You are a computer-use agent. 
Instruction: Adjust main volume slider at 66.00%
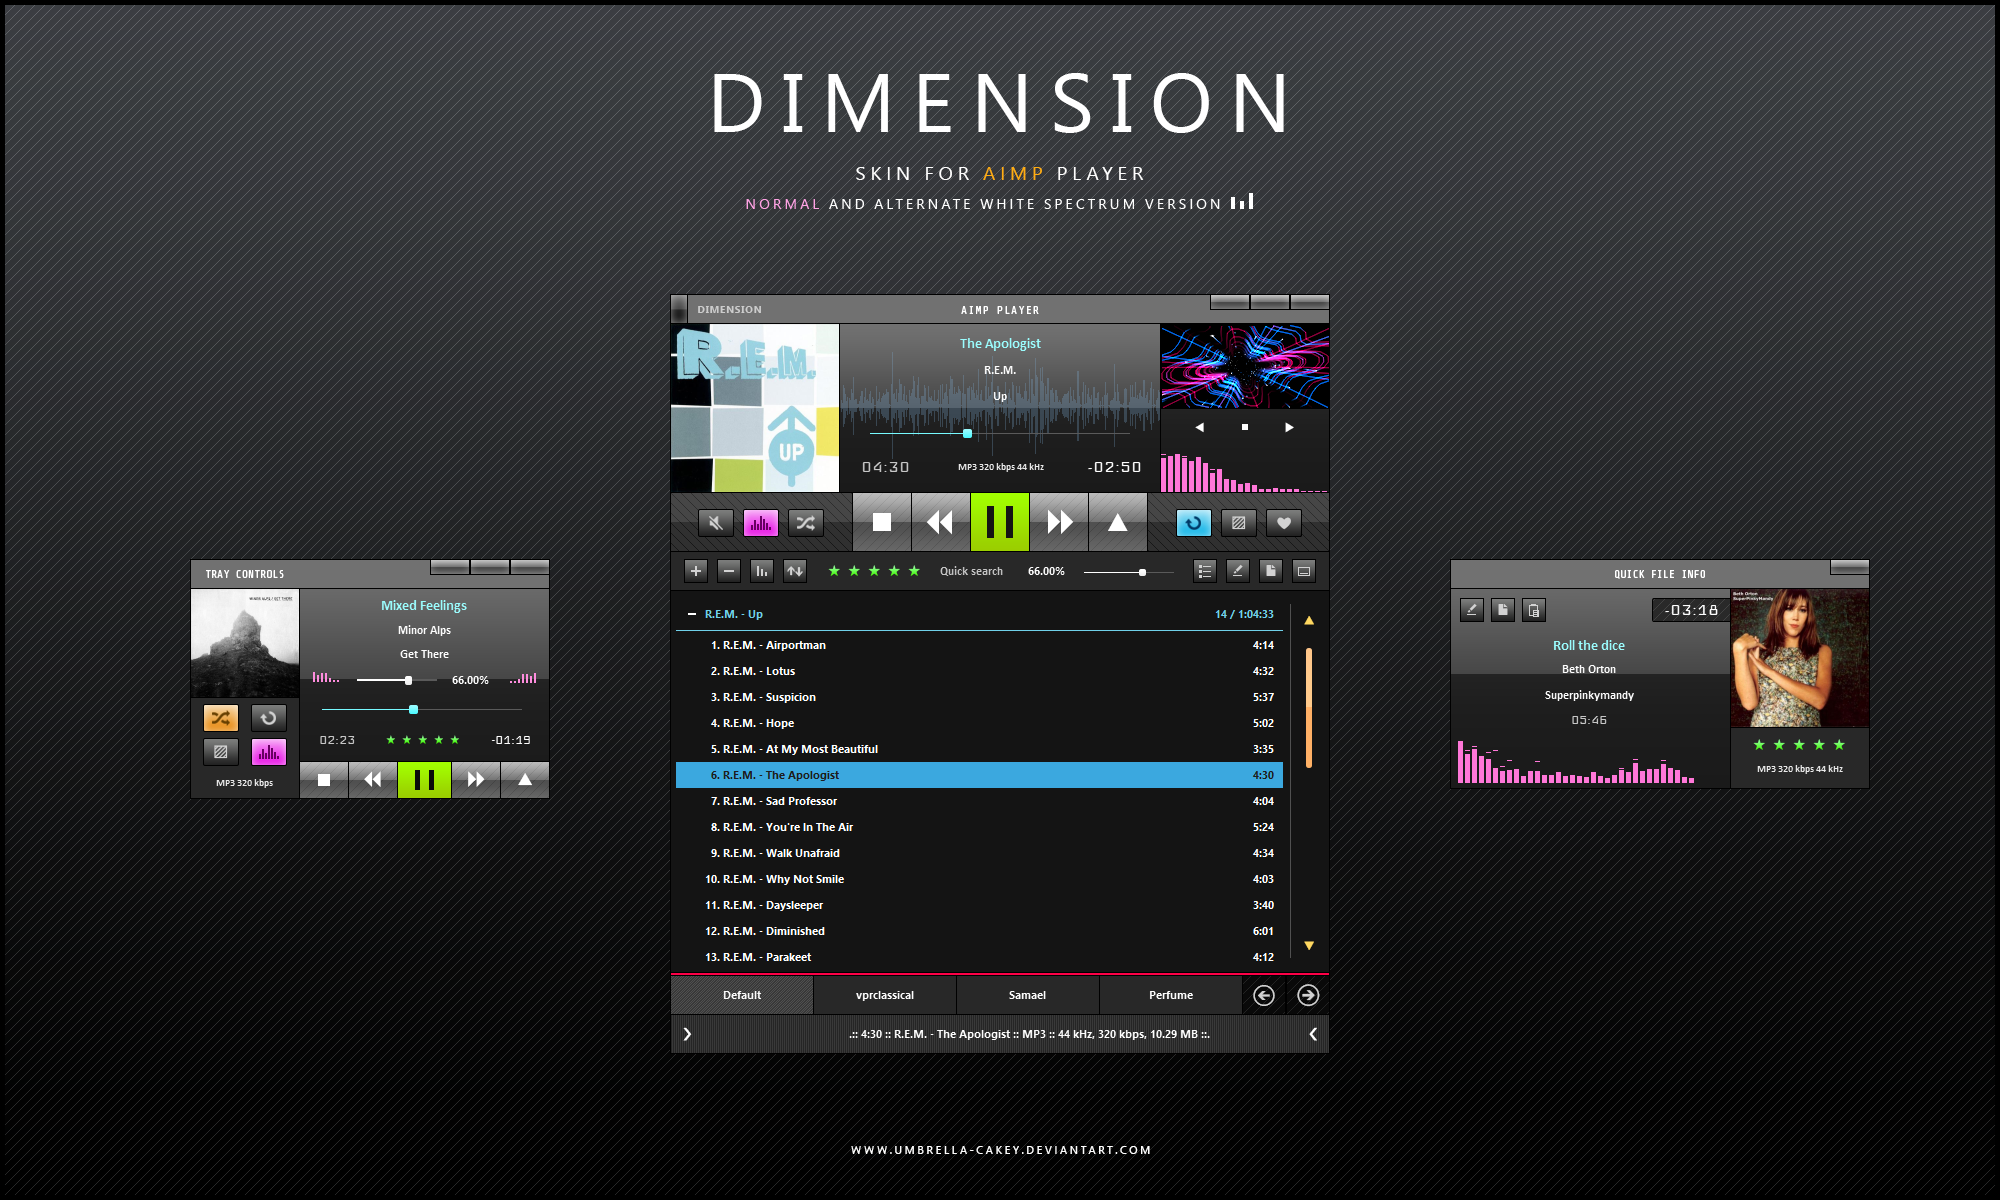[1128, 572]
